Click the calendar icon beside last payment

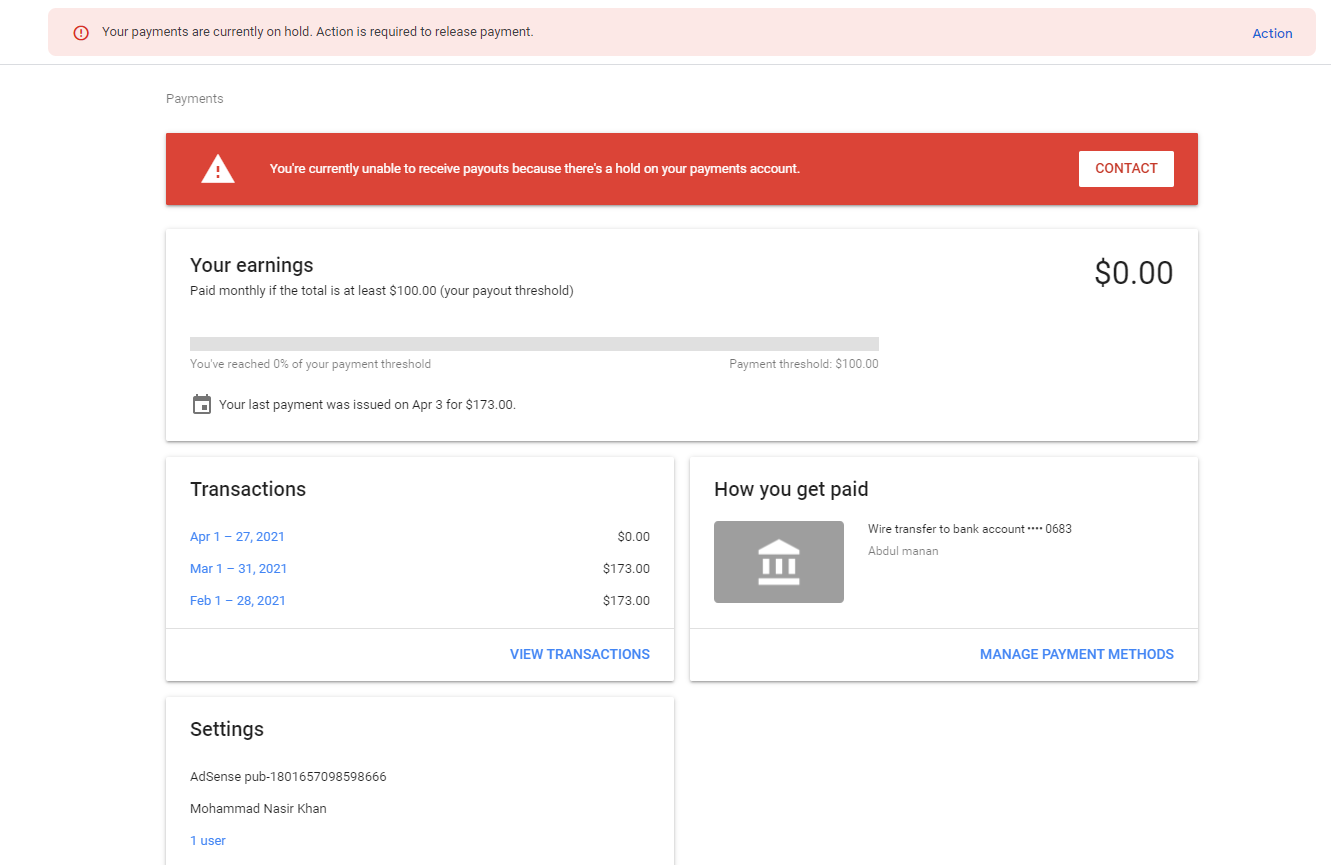pos(202,405)
